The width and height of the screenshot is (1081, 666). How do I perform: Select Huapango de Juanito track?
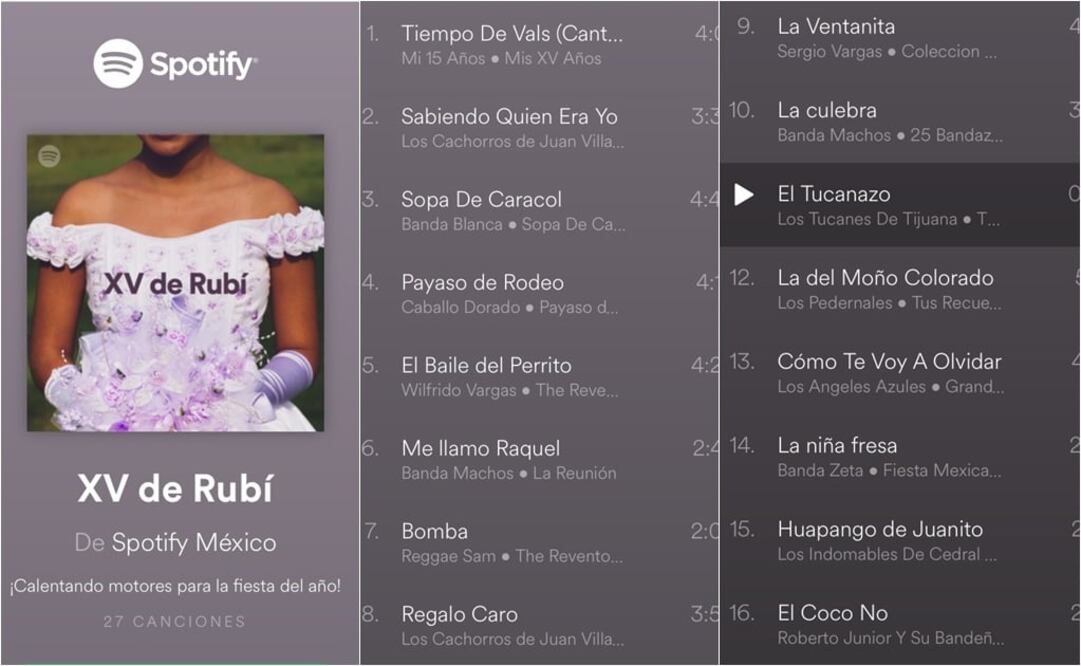click(900, 541)
